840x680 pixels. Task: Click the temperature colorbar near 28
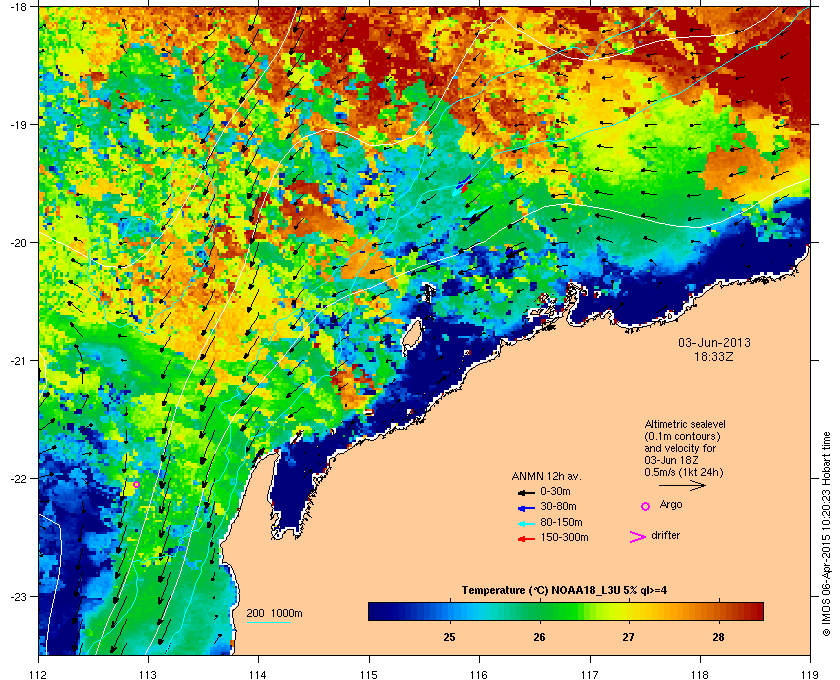718,611
